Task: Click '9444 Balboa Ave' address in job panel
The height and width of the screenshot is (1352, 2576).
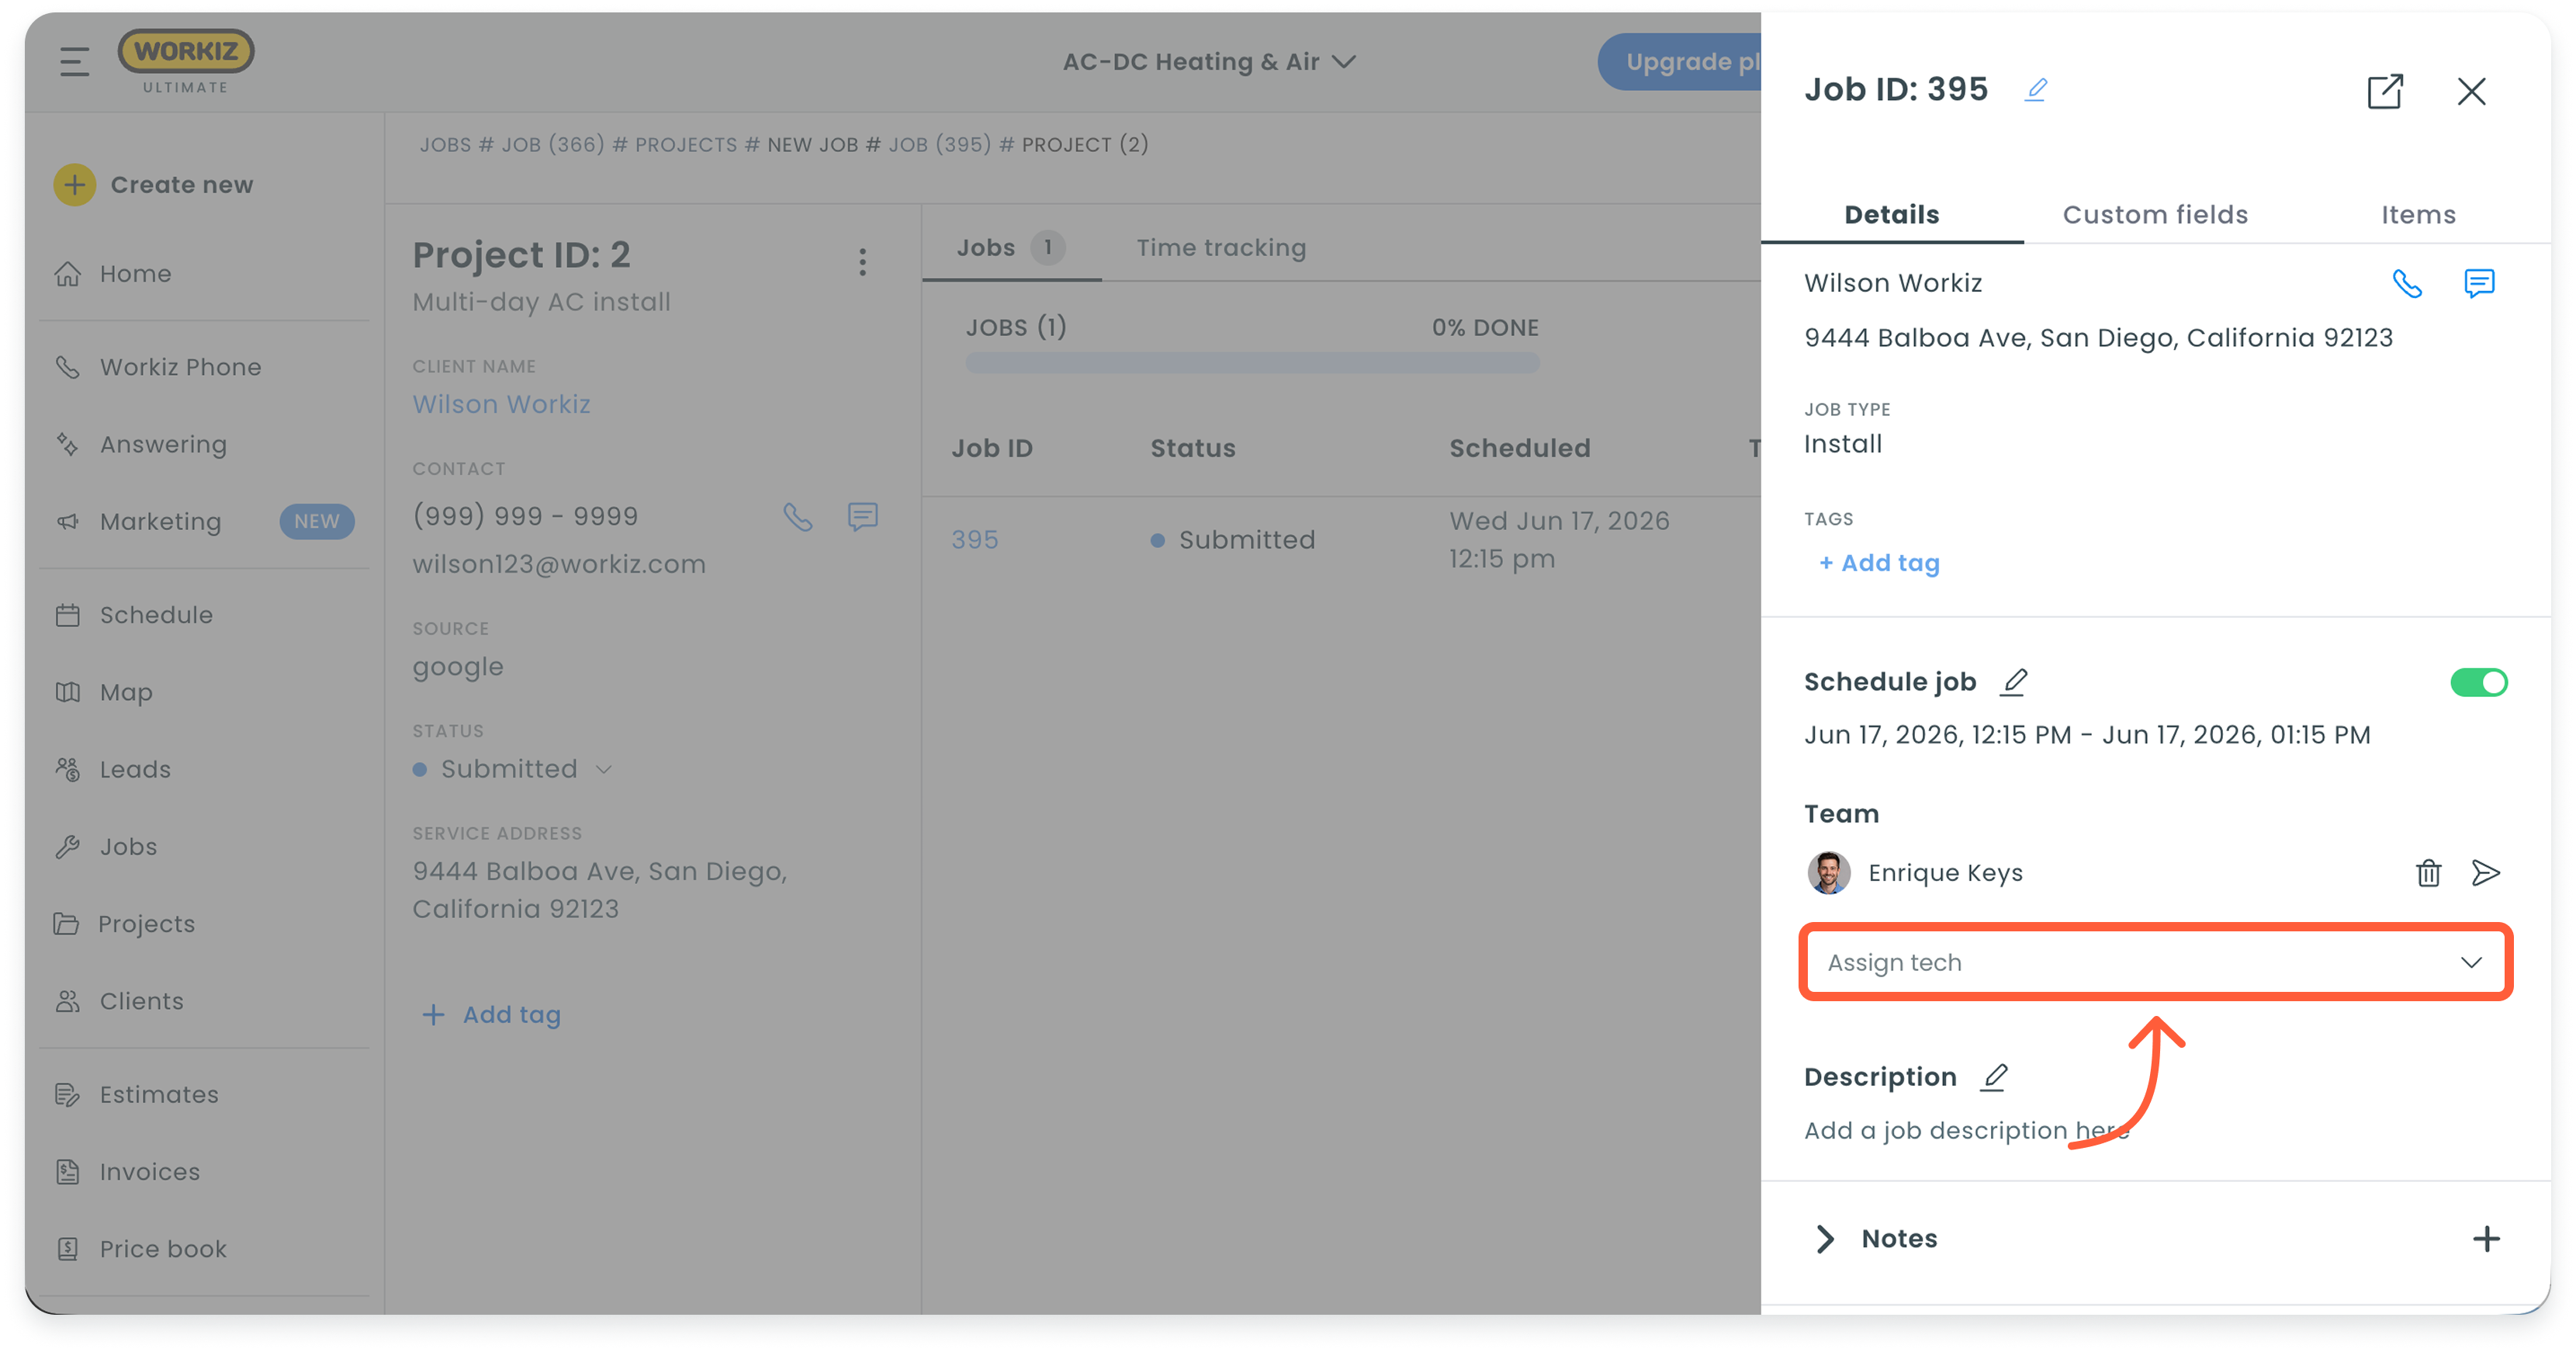Action: coord(2098,338)
